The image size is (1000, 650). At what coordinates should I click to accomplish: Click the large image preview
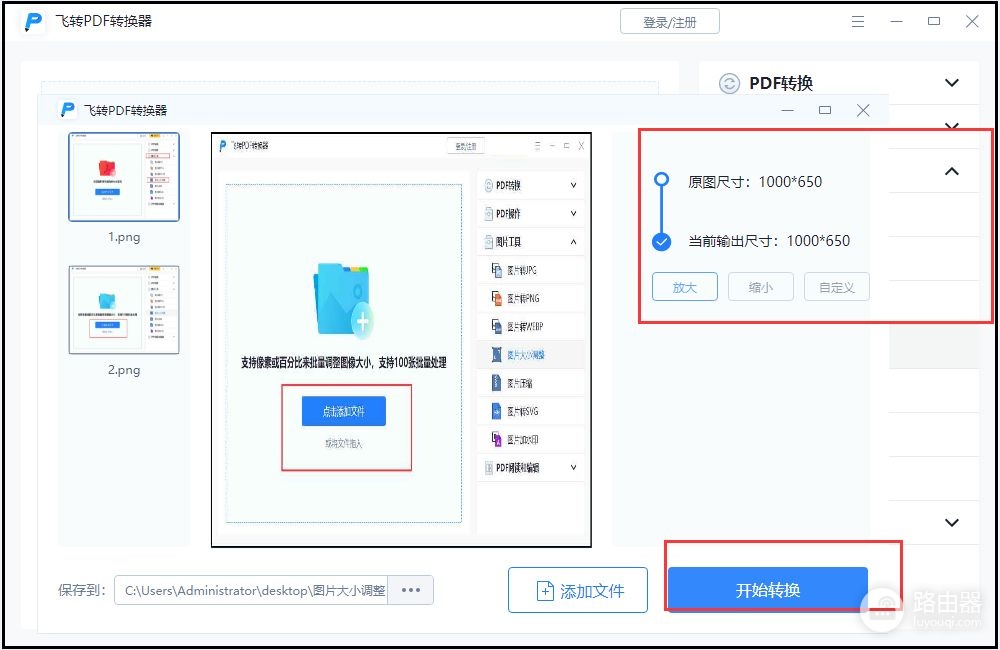(401, 339)
